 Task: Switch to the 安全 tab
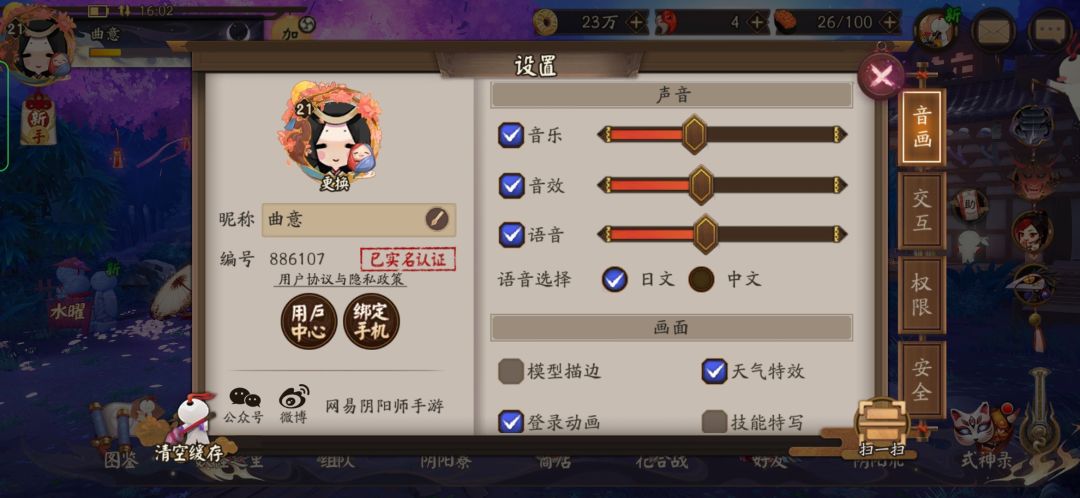coord(921,380)
